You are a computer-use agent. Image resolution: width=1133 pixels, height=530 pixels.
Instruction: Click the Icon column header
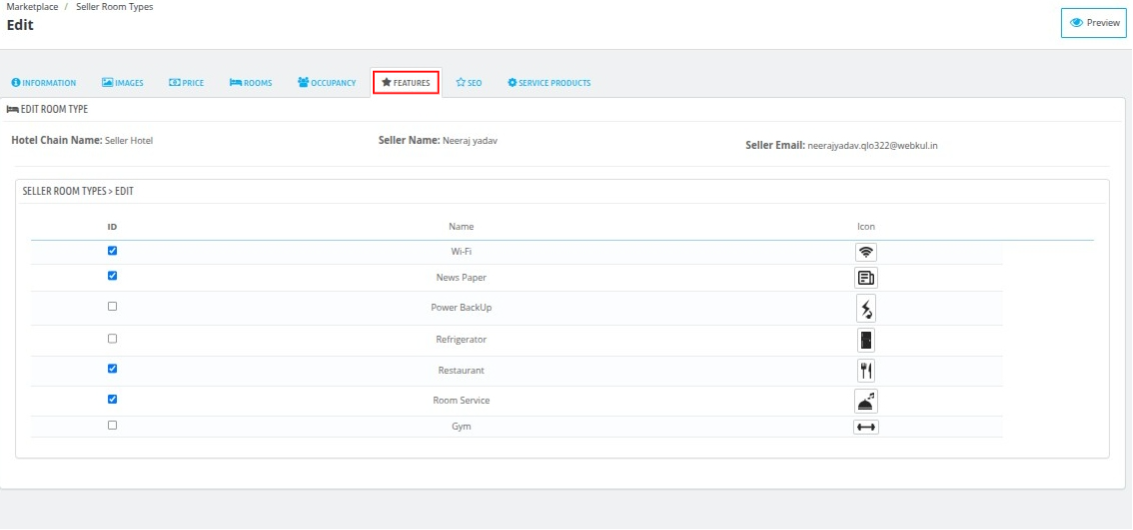(866, 226)
